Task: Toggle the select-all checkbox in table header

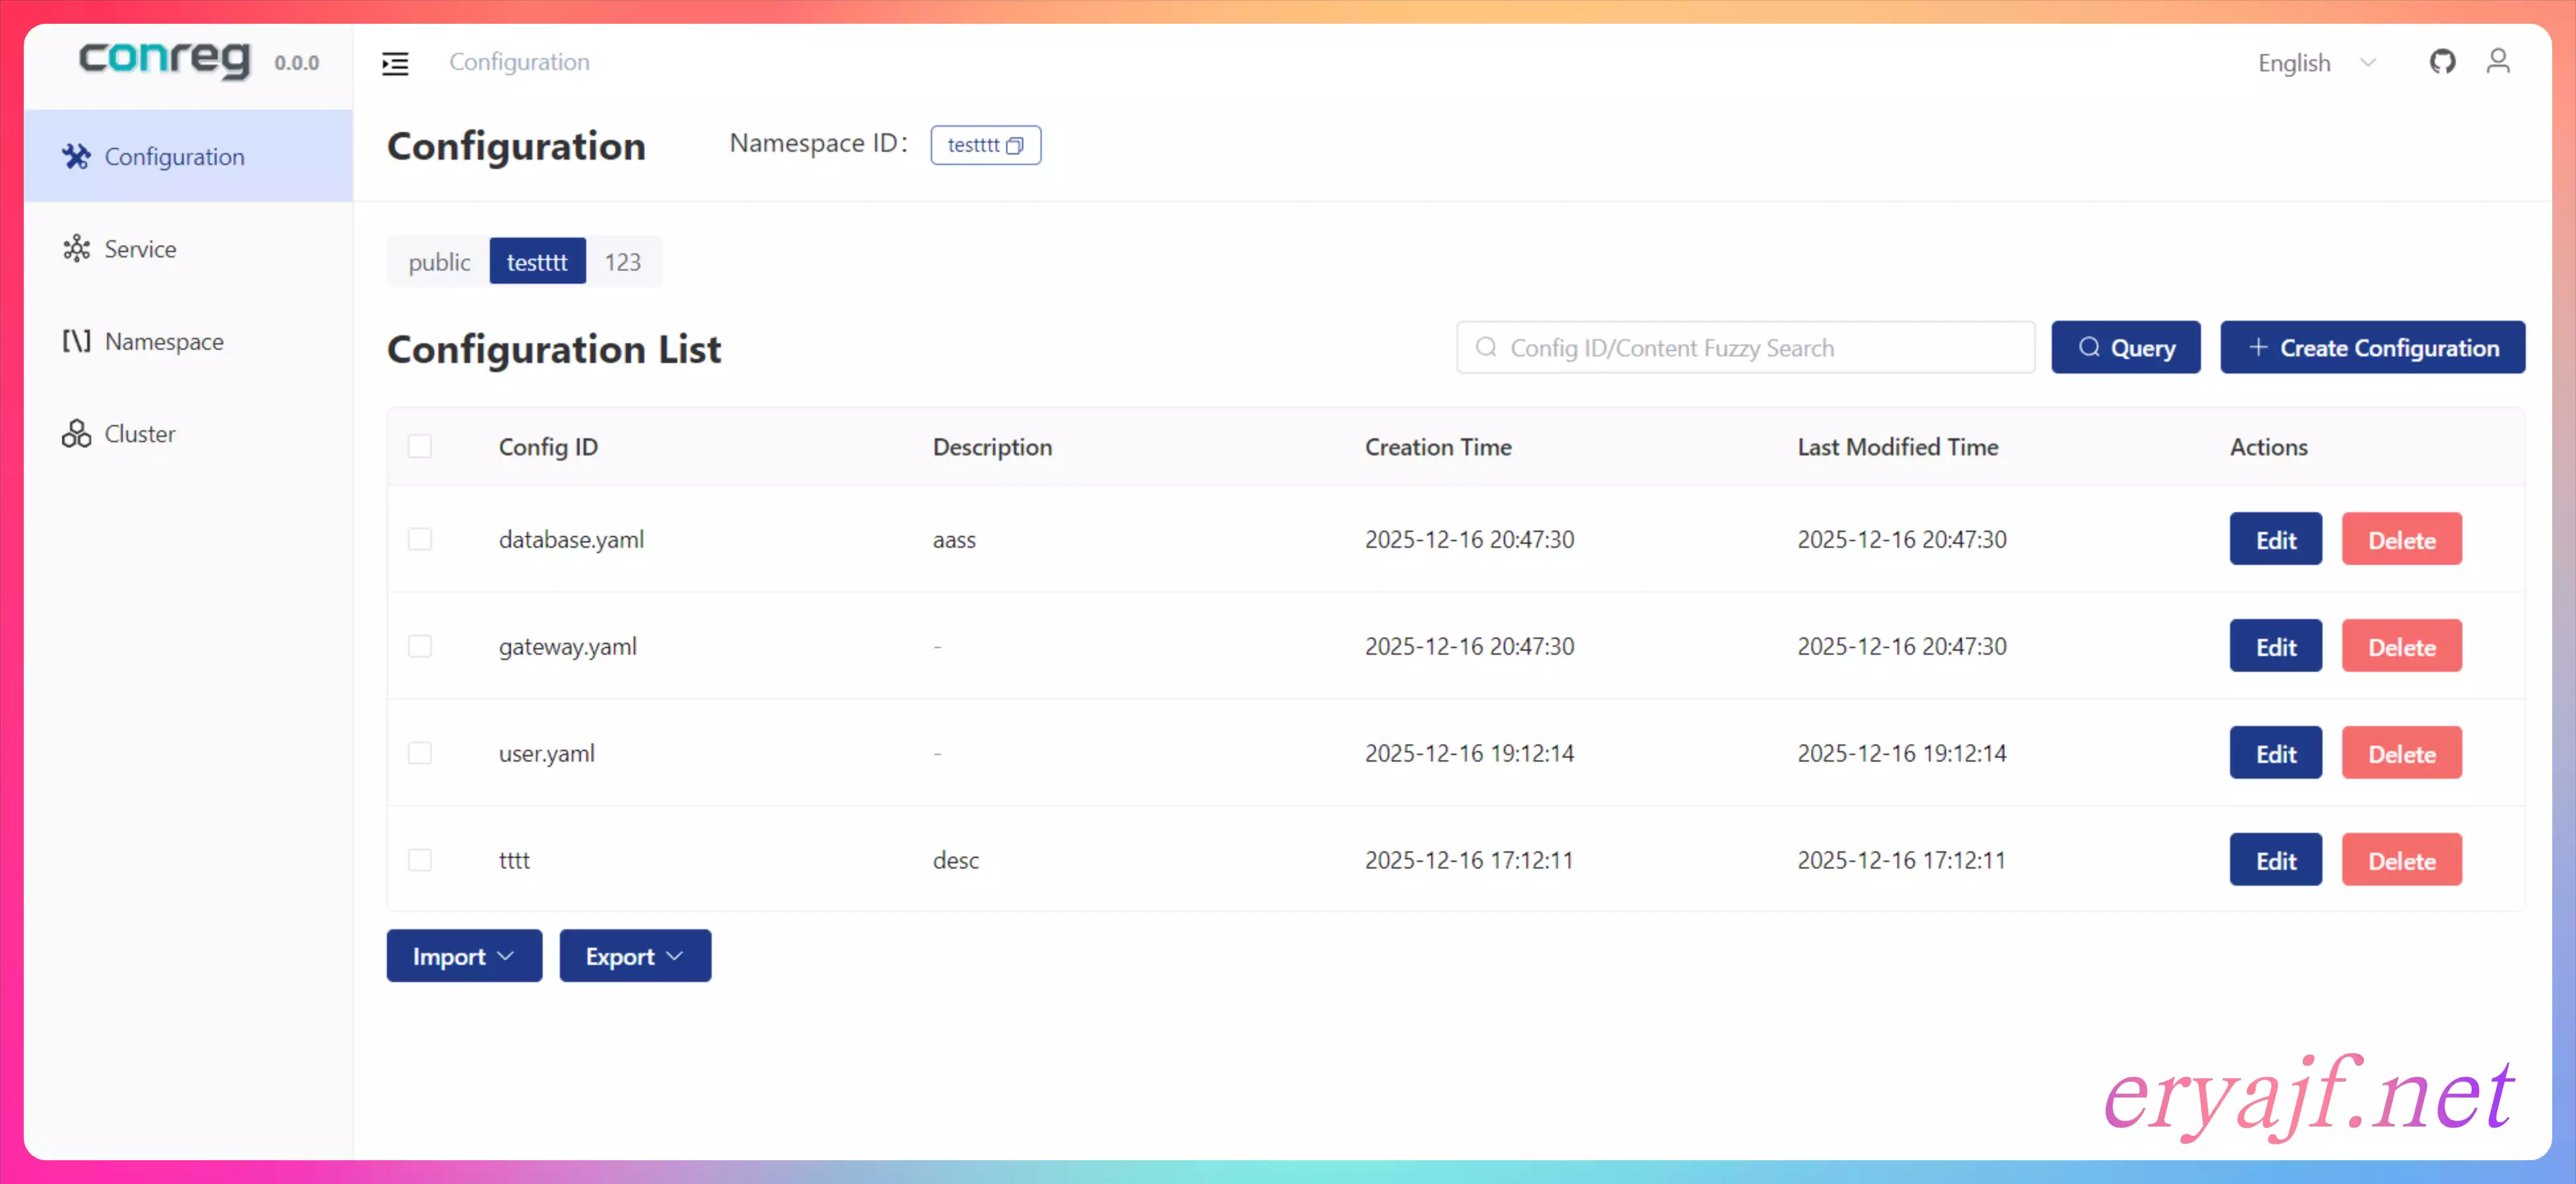Action: [x=420, y=446]
